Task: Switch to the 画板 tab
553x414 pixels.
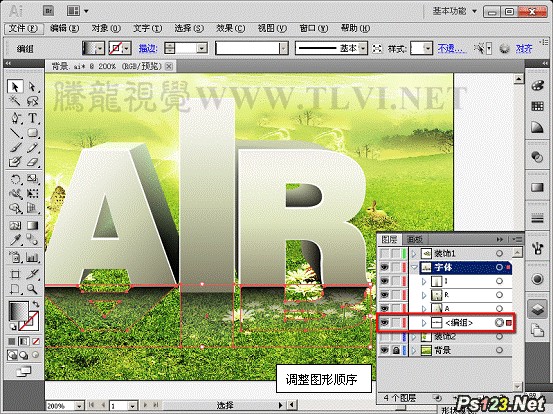Action: click(x=414, y=239)
